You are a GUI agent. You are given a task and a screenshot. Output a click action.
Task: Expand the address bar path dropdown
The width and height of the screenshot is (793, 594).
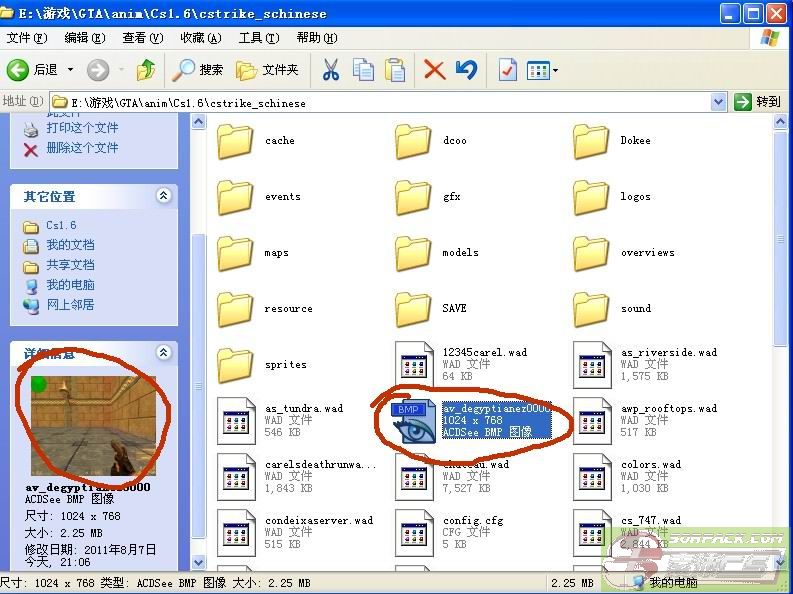point(719,102)
